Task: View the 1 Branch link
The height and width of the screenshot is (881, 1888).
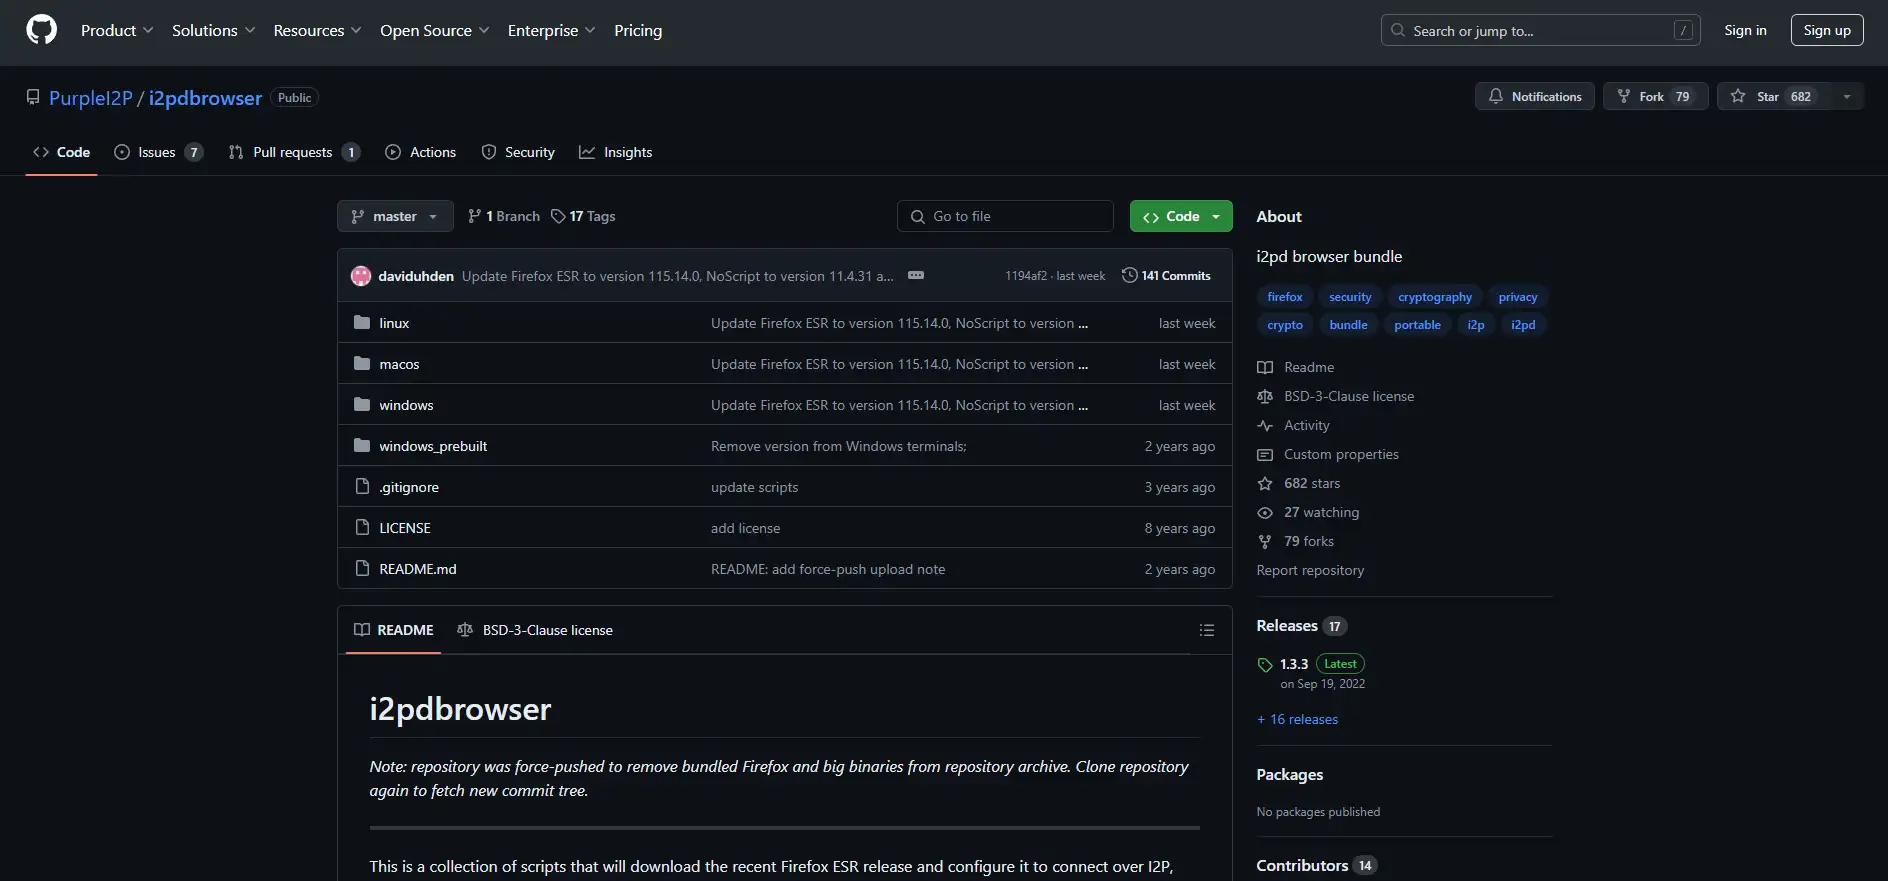Action: point(504,216)
